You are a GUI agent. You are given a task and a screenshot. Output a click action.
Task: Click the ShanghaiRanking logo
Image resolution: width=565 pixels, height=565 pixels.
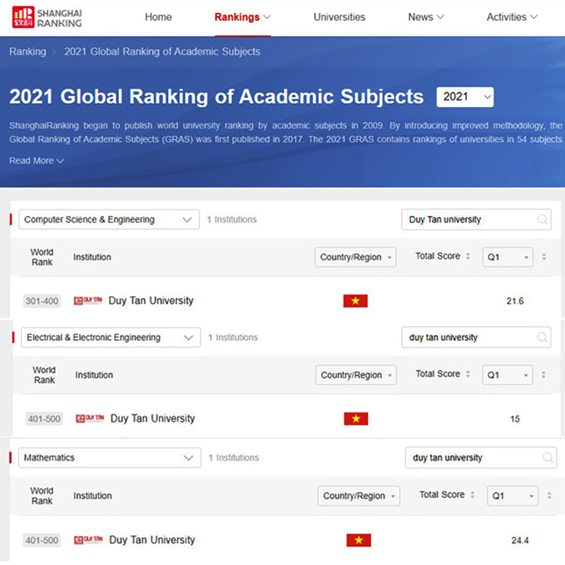click(x=47, y=17)
